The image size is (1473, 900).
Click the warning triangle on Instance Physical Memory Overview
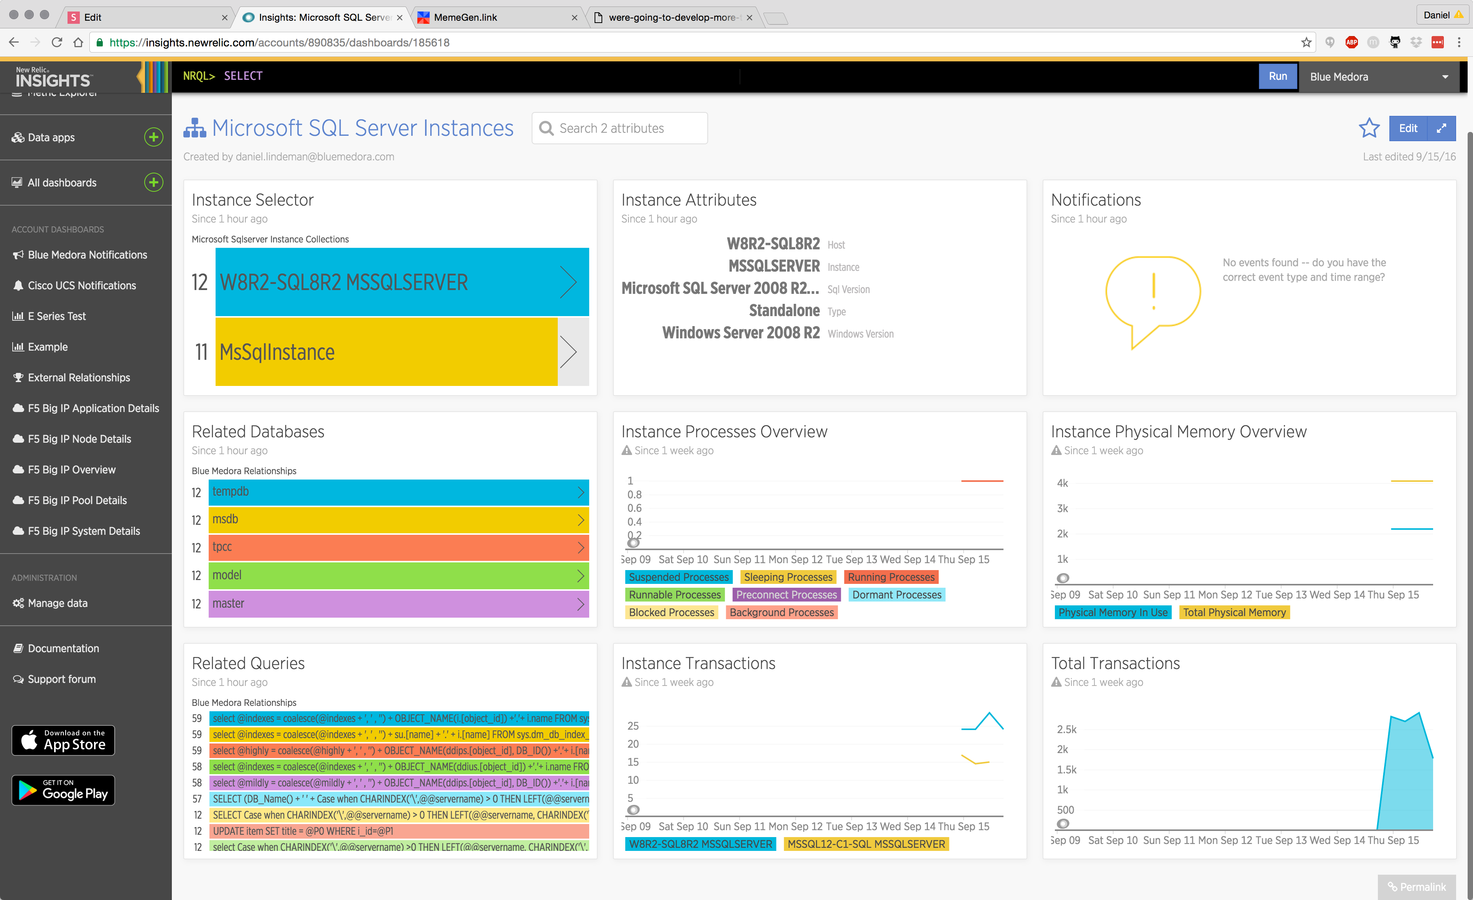pos(1057,450)
